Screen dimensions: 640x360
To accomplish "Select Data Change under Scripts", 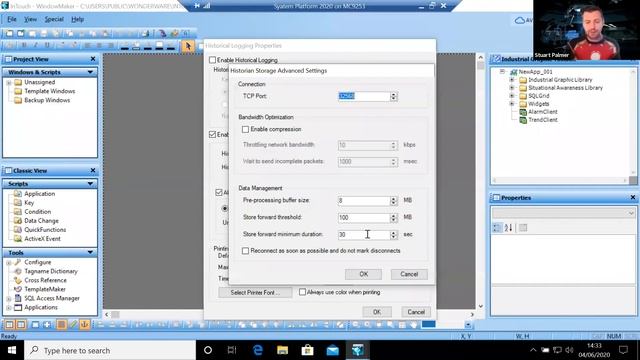I will click(41, 220).
